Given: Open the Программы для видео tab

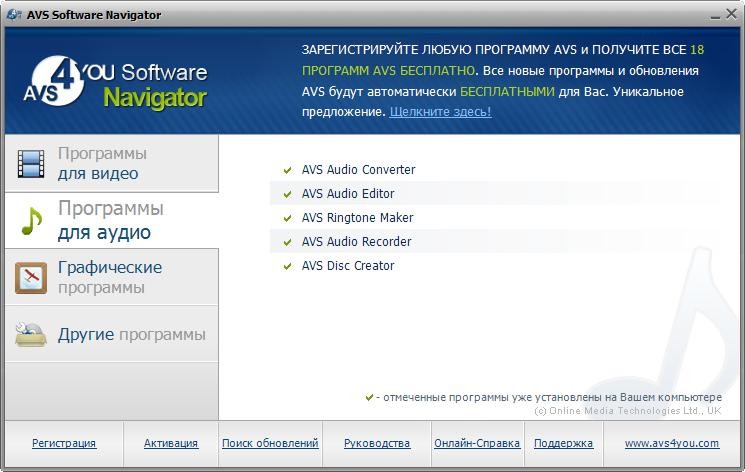Looking at the screenshot, I should click(x=112, y=164).
